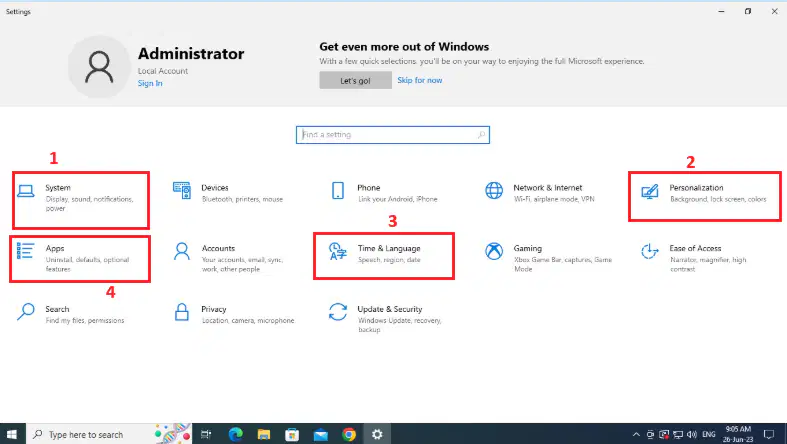Click 'Wi-Fi, airplane mode, VPN' description
The height and width of the screenshot is (444, 787).
point(554,199)
